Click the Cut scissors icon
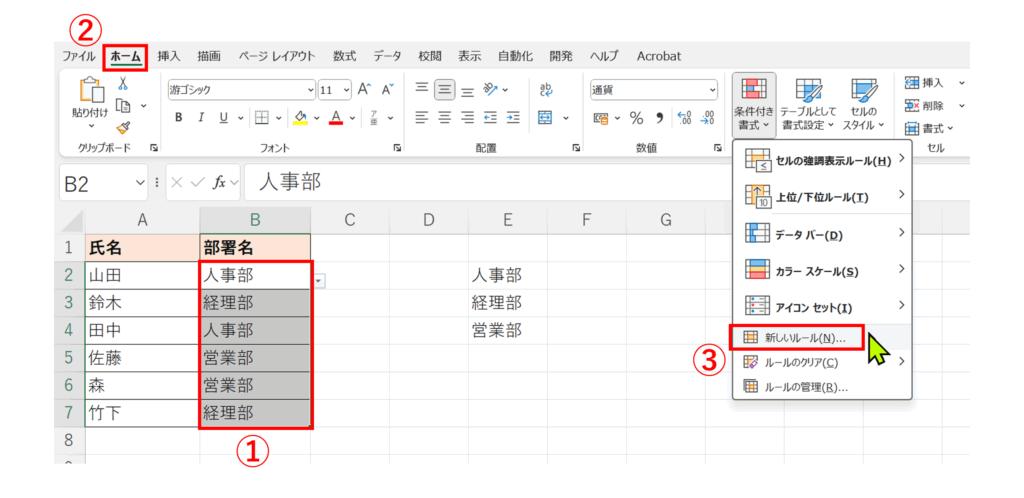Screen dimensions: 1024x498 123,84
